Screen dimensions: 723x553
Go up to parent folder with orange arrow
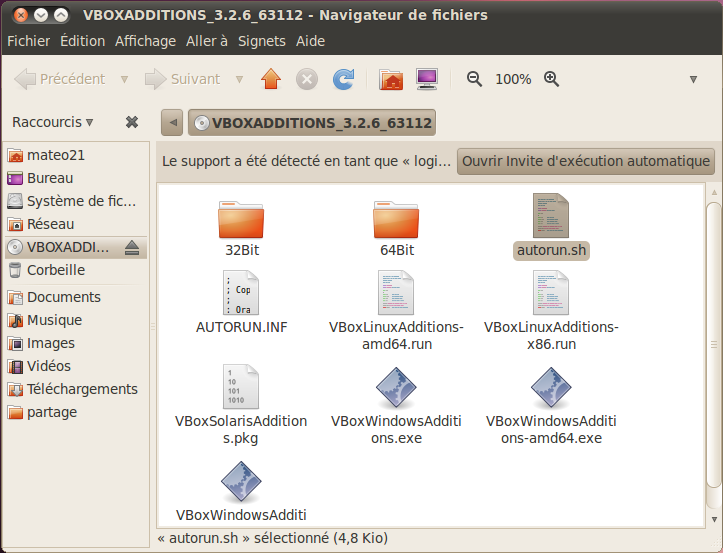271,79
